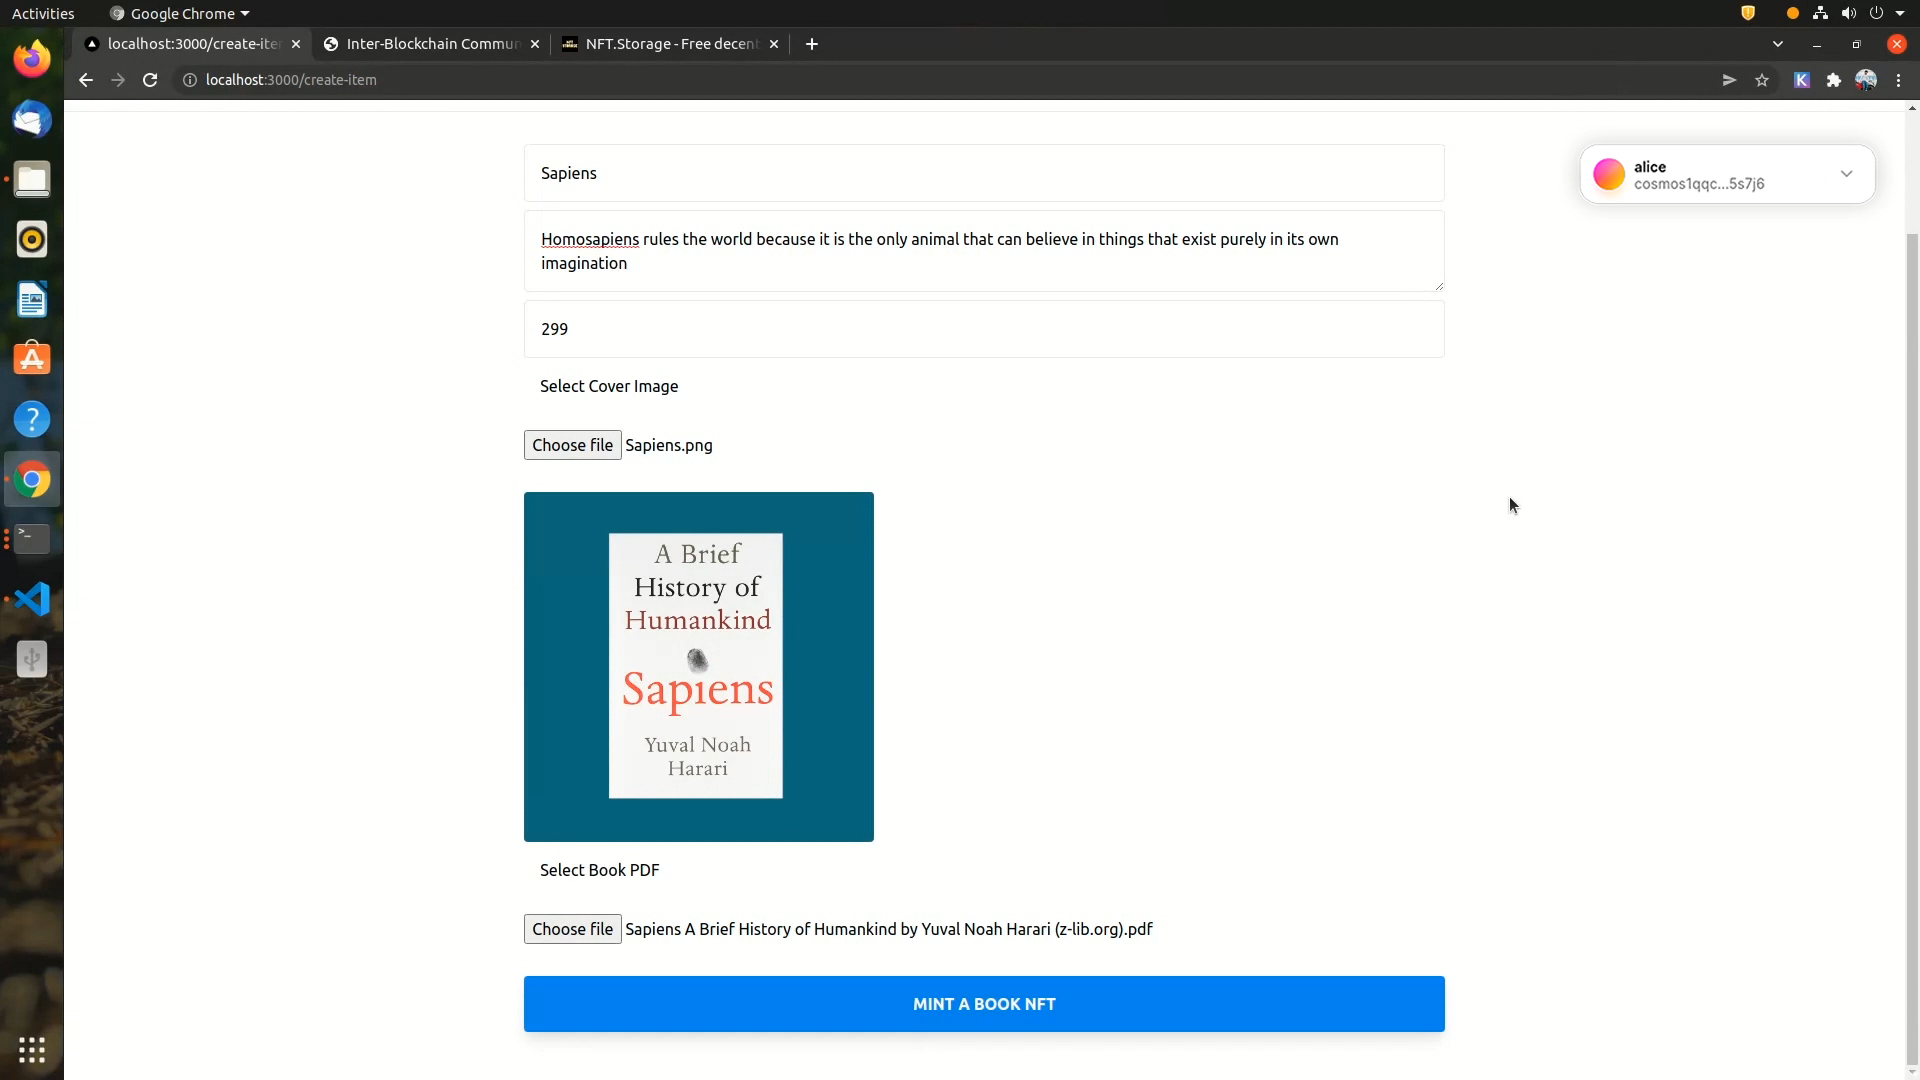Image resolution: width=1920 pixels, height=1080 pixels.
Task: Open the Chrome Extensions puzzle icon
Action: (1834, 80)
